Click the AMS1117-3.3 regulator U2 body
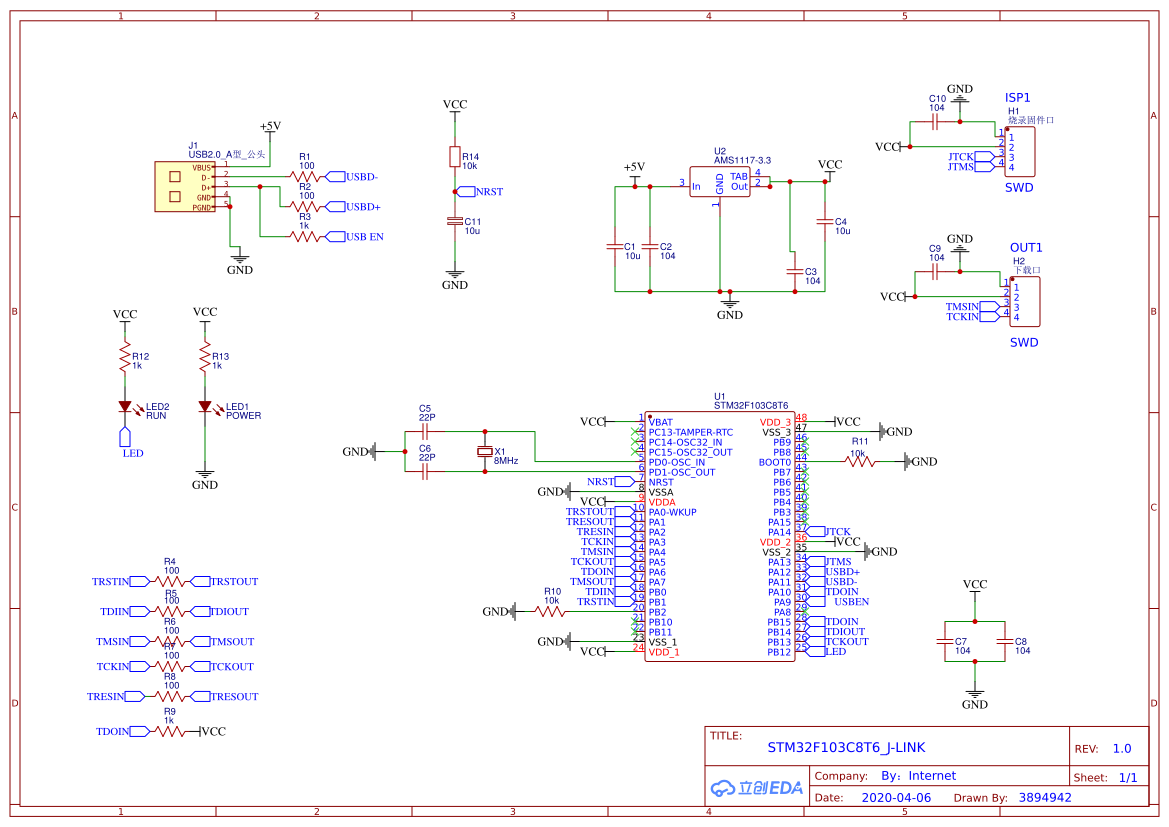Screen dimensions: 1169x827 (x=720, y=181)
